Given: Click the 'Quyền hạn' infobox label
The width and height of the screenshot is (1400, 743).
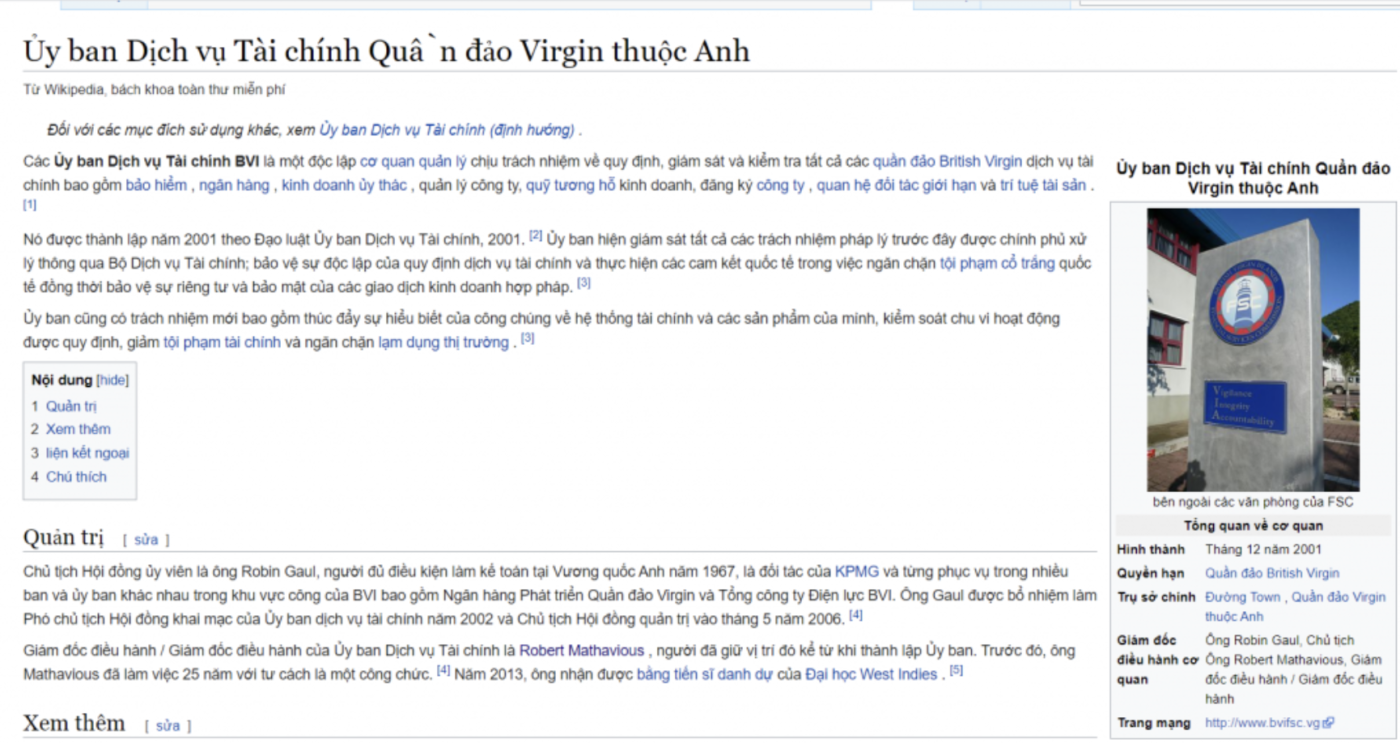Looking at the screenshot, I should pos(1150,573).
